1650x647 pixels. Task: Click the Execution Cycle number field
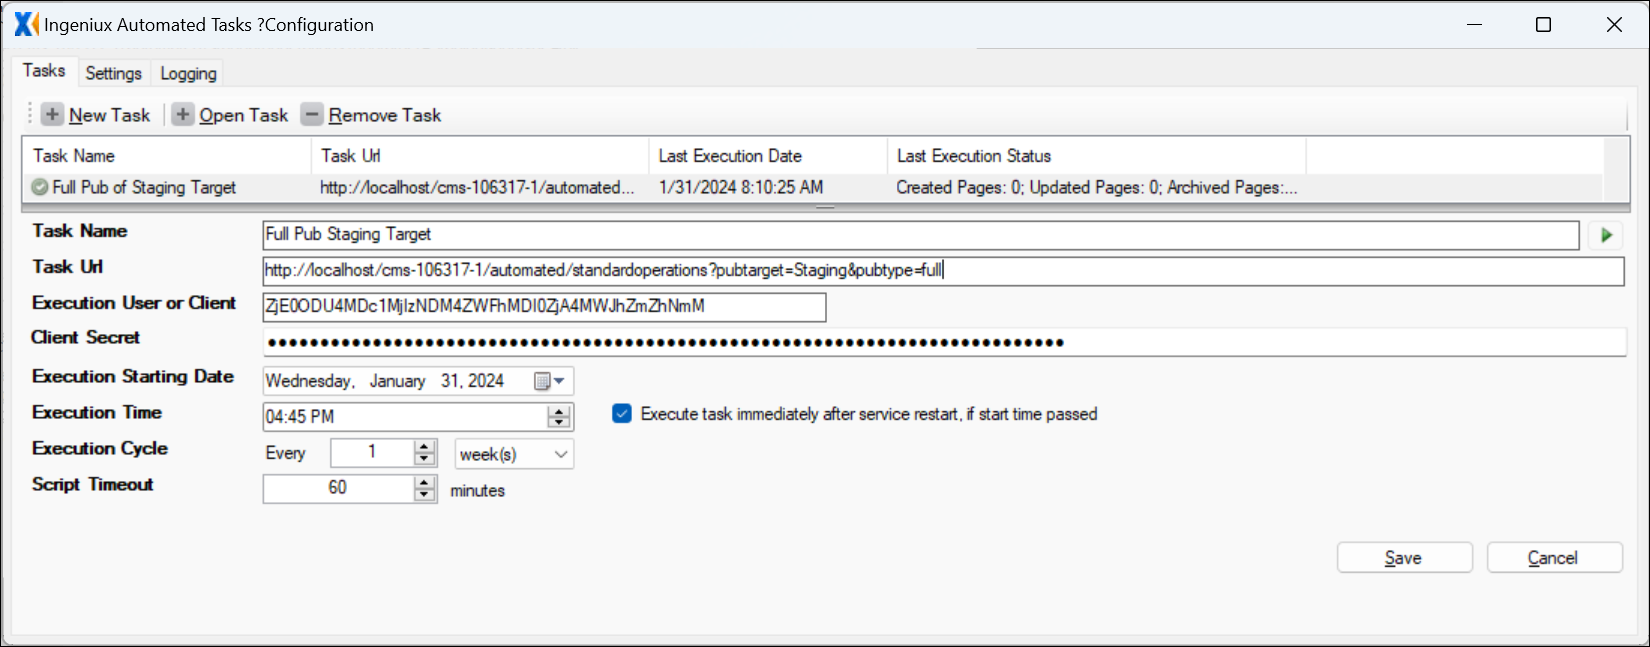372,453
